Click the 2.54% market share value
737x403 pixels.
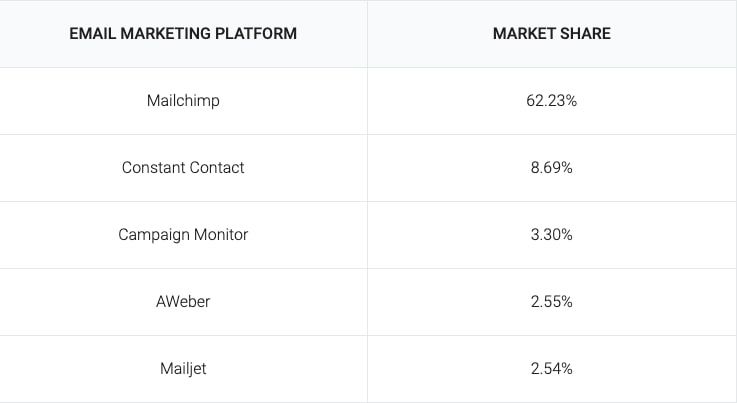(551, 369)
